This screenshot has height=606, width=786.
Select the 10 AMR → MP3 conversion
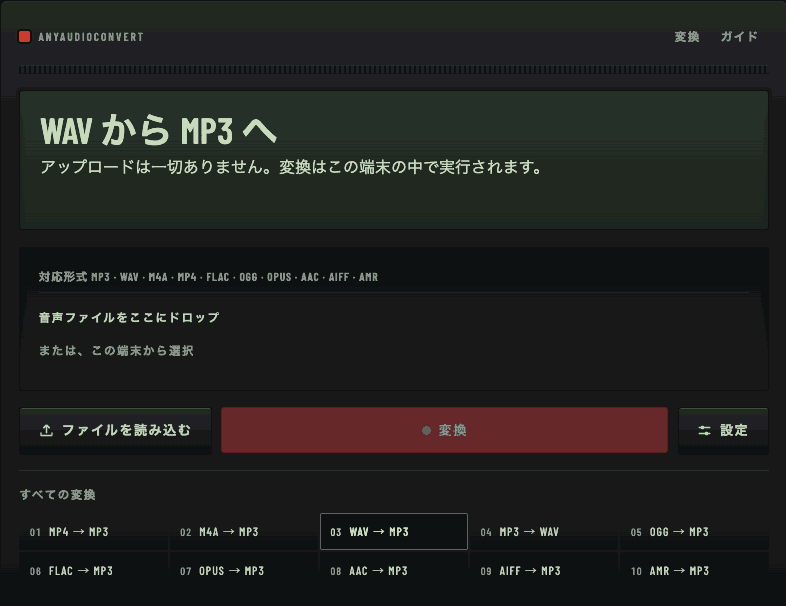tap(694, 571)
